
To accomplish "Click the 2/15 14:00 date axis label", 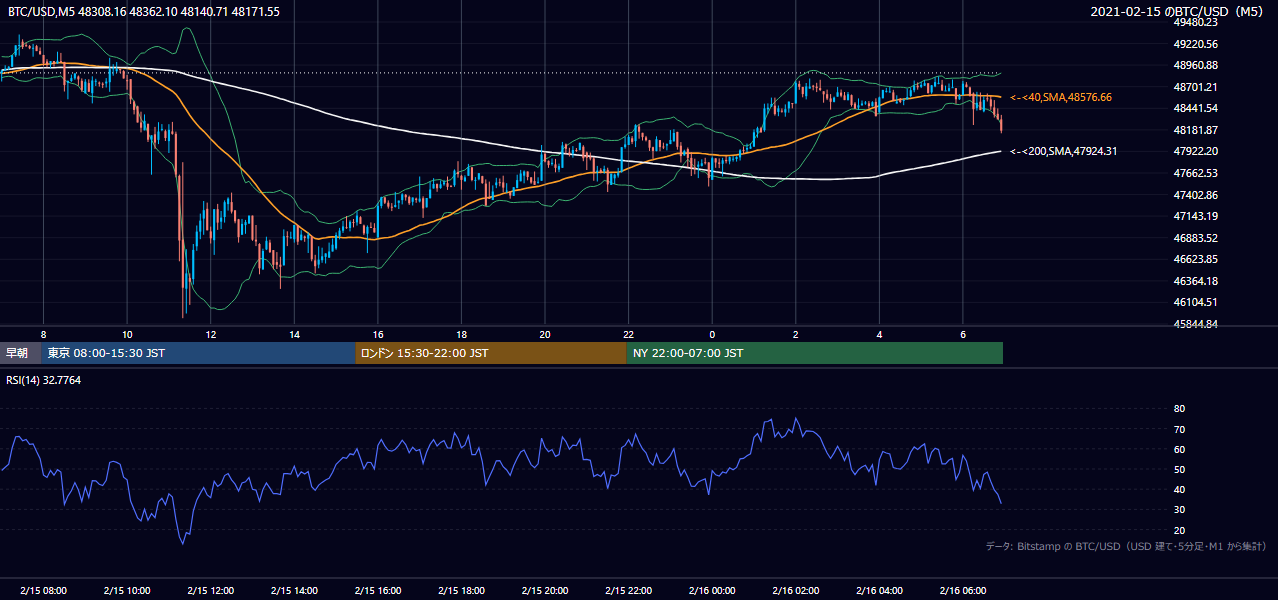I will 294,591.
